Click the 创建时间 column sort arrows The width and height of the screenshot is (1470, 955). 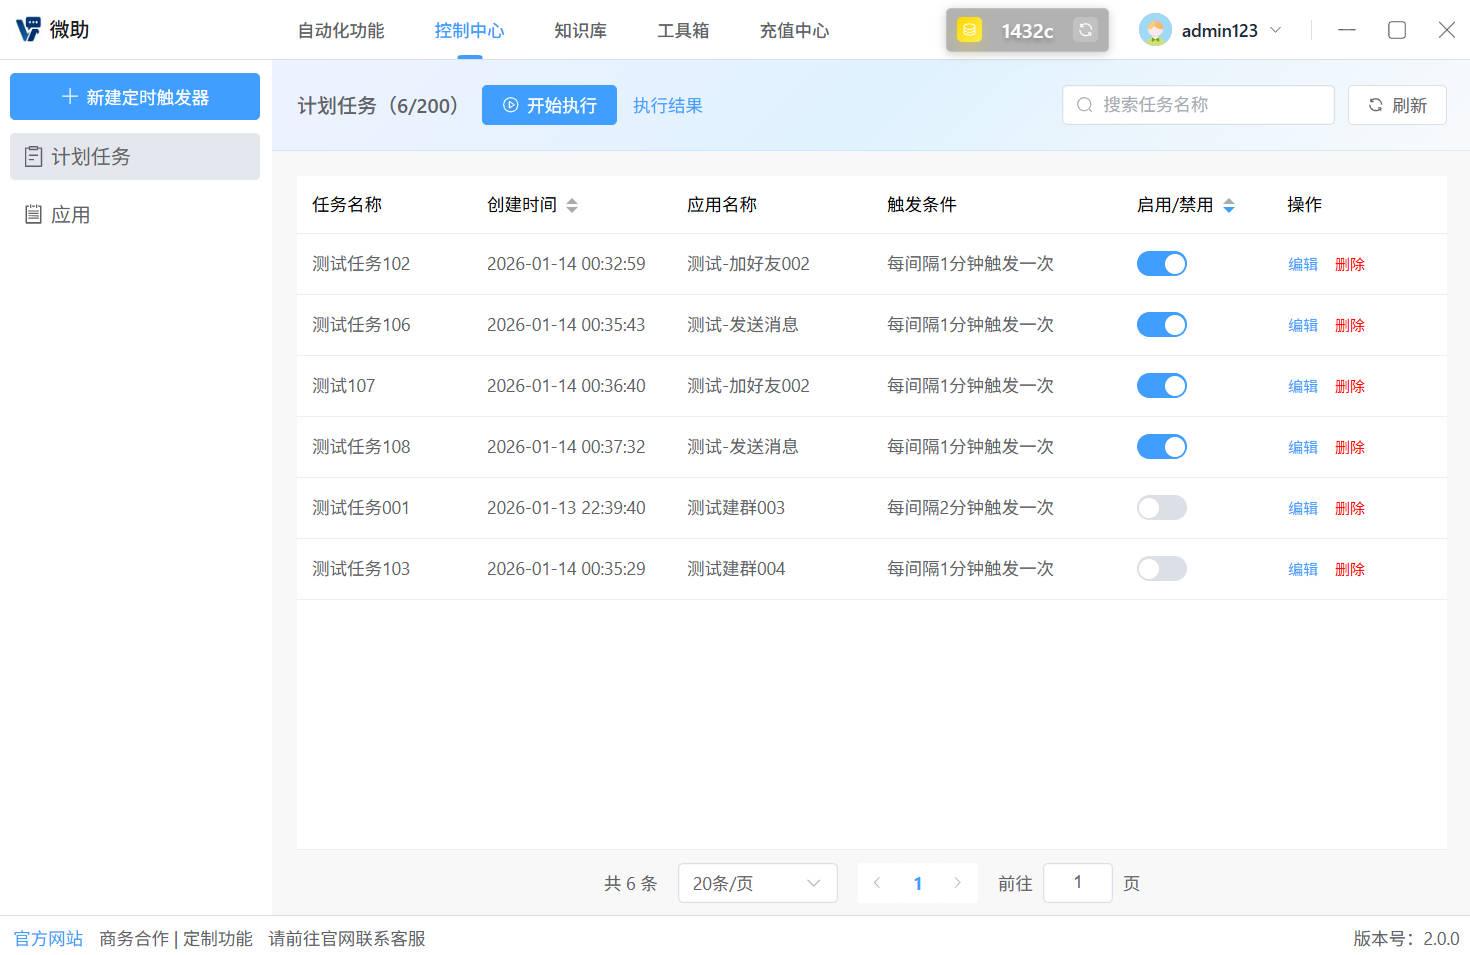[572, 204]
